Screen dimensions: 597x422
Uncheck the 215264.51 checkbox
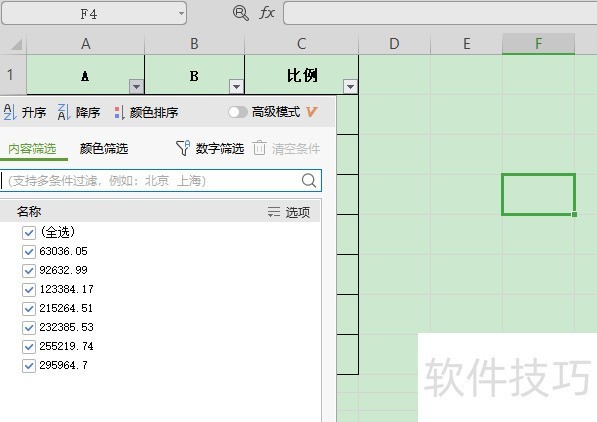click(x=29, y=309)
